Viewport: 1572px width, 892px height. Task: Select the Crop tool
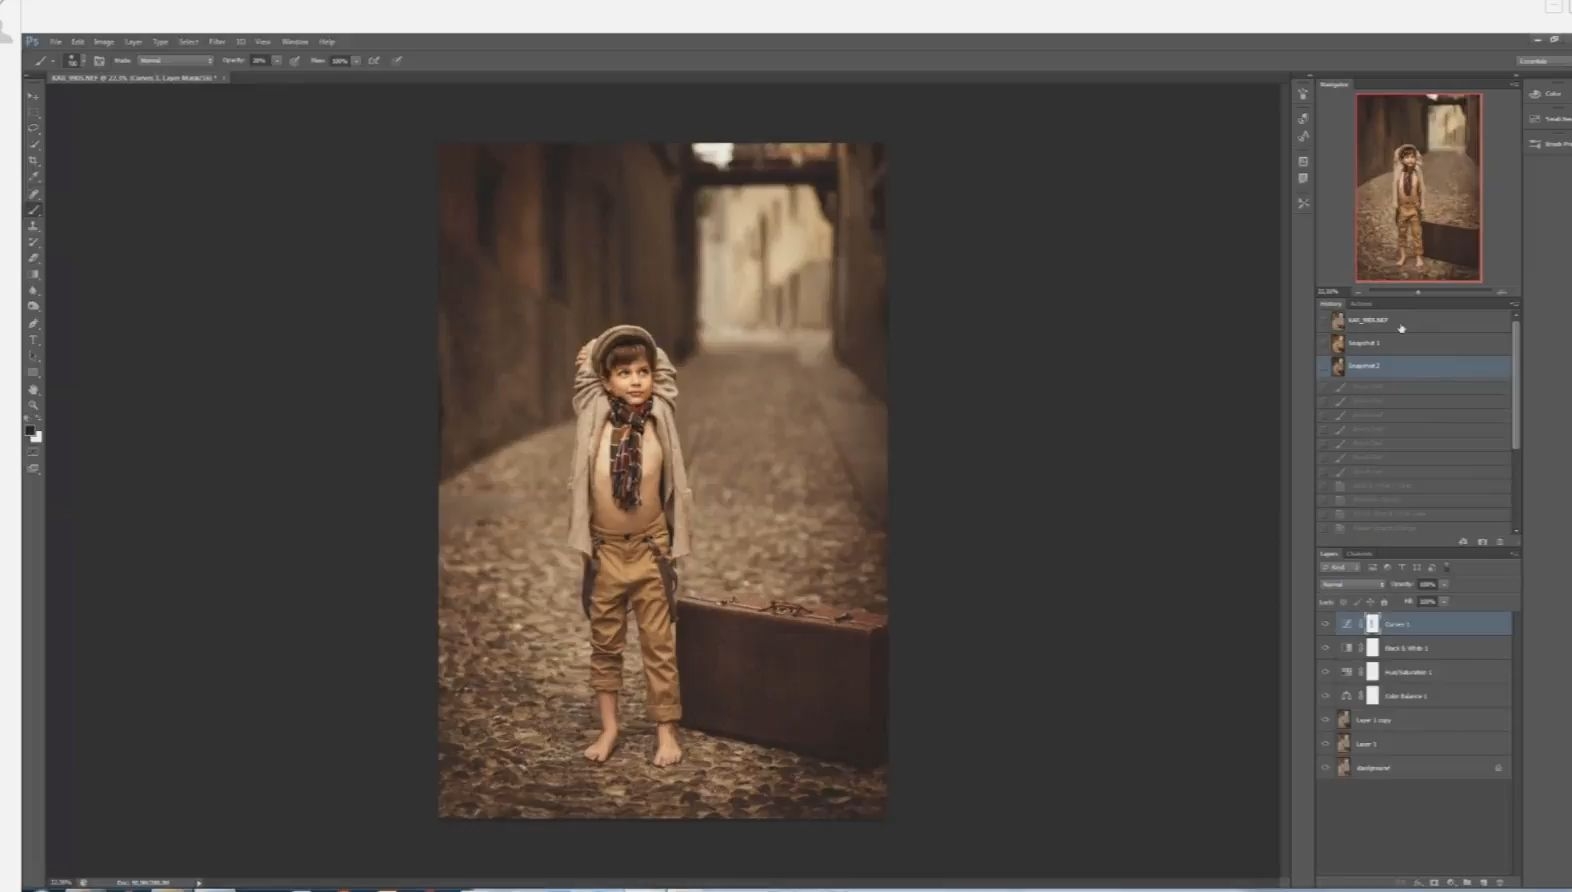(x=33, y=160)
